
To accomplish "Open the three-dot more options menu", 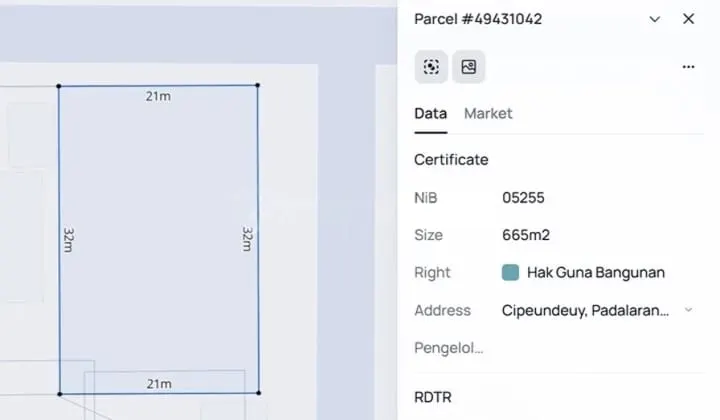I will tap(688, 67).
